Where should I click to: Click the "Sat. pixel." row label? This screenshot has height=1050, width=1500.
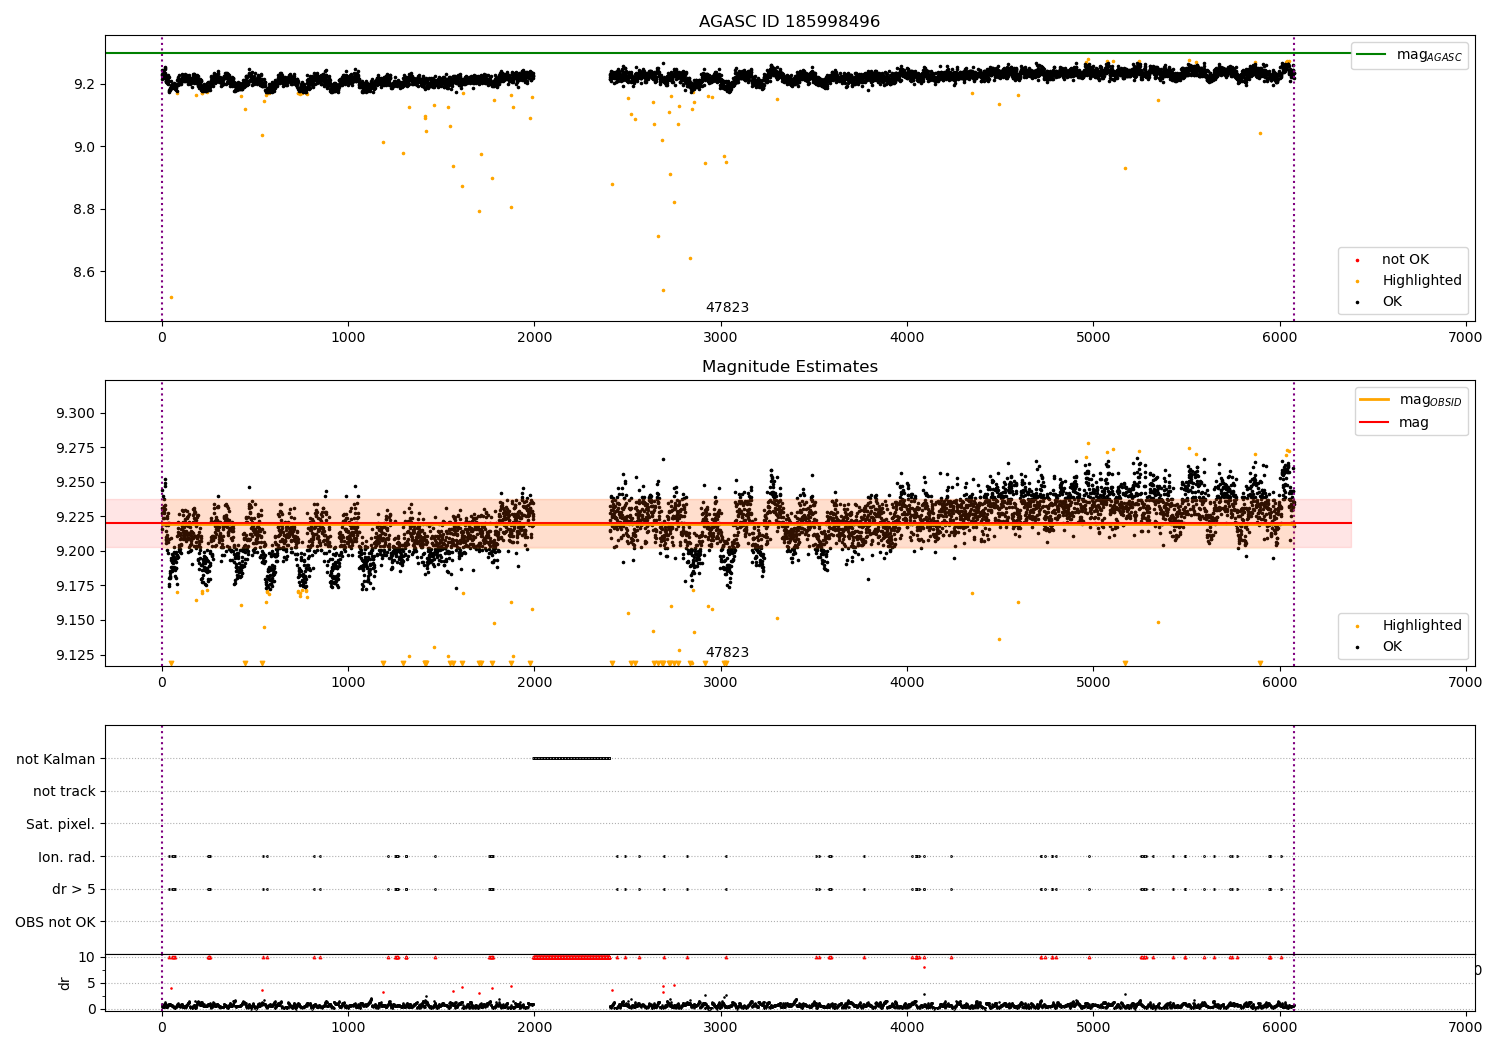coord(61,824)
